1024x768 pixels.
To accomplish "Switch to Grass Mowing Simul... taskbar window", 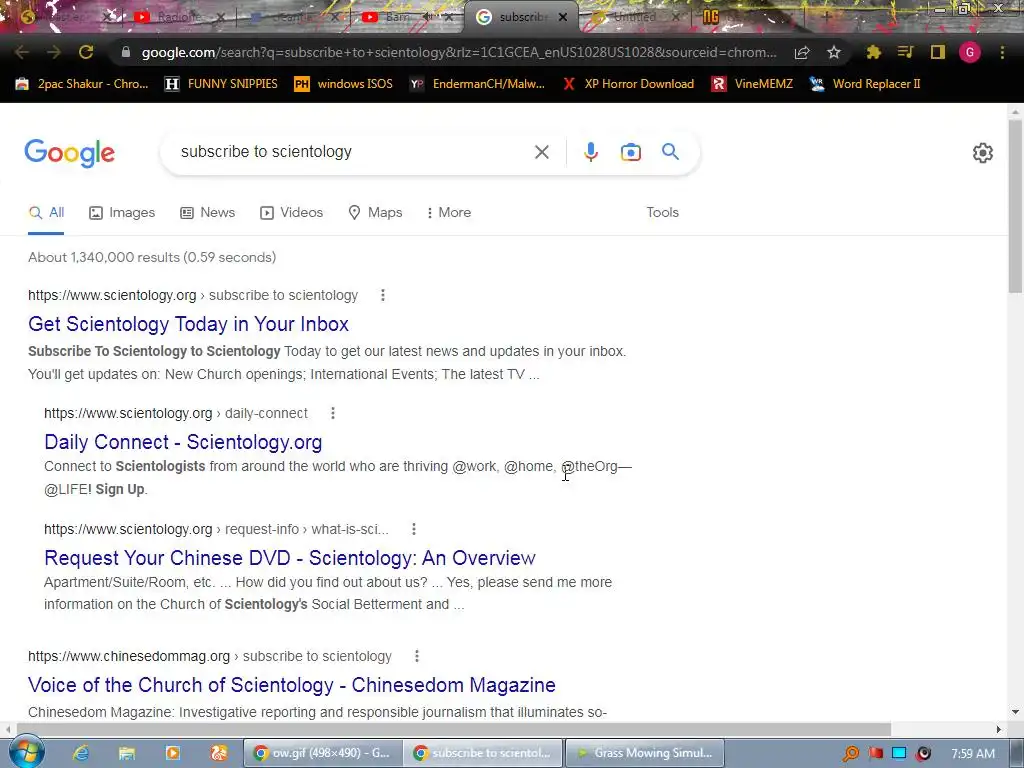I will click(x=645, y=753).
